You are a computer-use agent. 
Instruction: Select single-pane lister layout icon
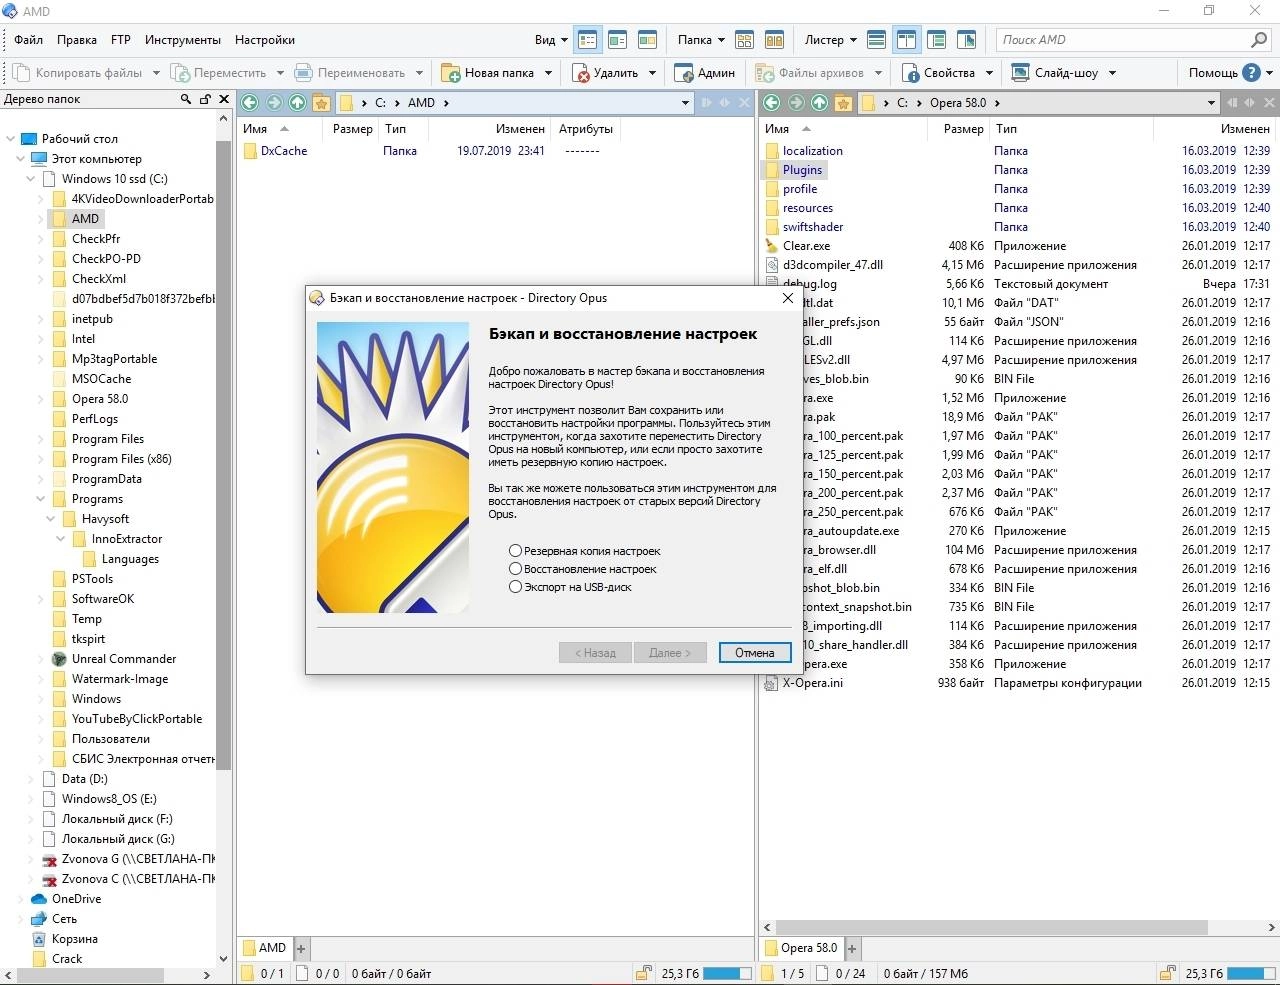[877, 40]
